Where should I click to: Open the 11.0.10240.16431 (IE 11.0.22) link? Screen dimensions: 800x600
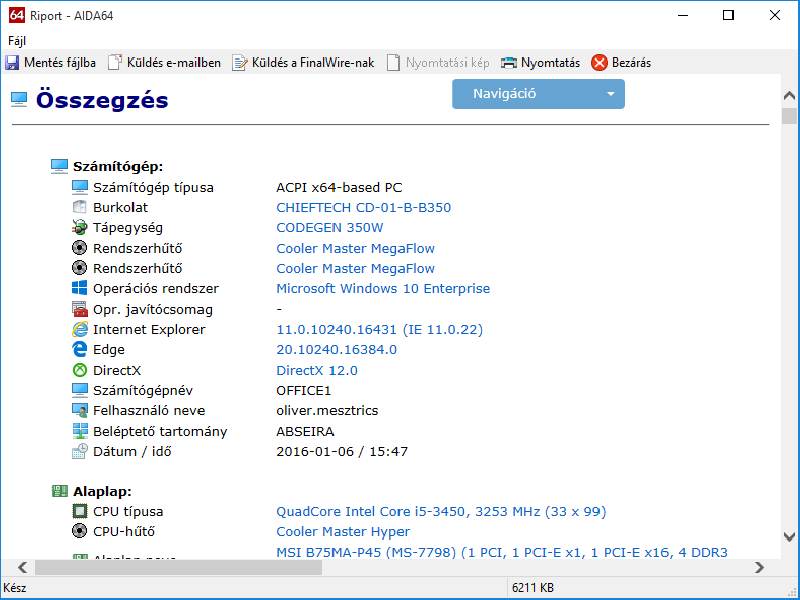point(379,330)
